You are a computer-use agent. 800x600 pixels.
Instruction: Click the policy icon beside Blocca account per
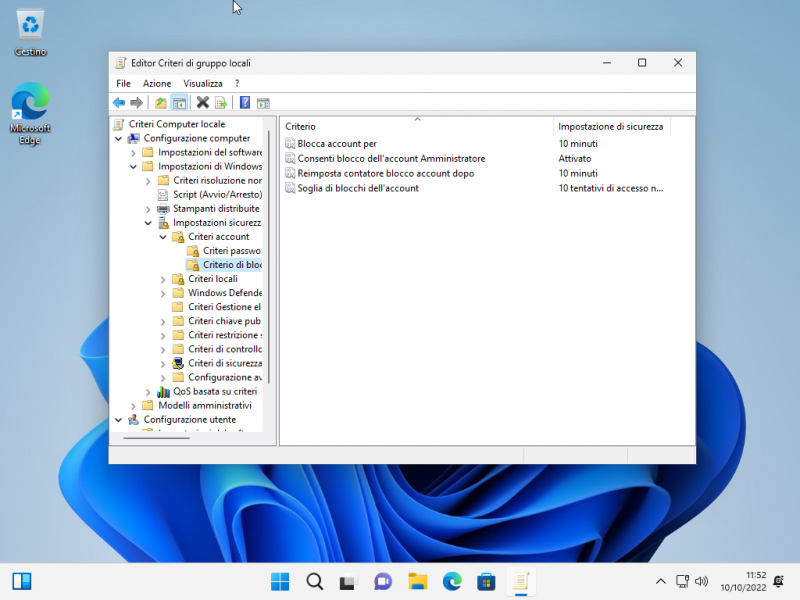[x=290, y=143]
